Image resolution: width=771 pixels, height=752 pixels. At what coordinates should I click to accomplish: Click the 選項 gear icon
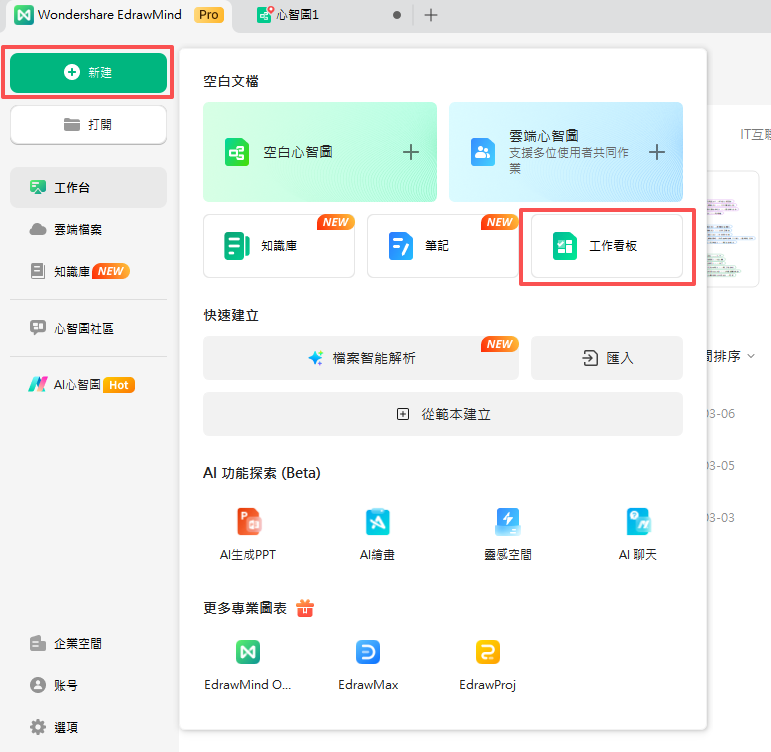[38, 727]
